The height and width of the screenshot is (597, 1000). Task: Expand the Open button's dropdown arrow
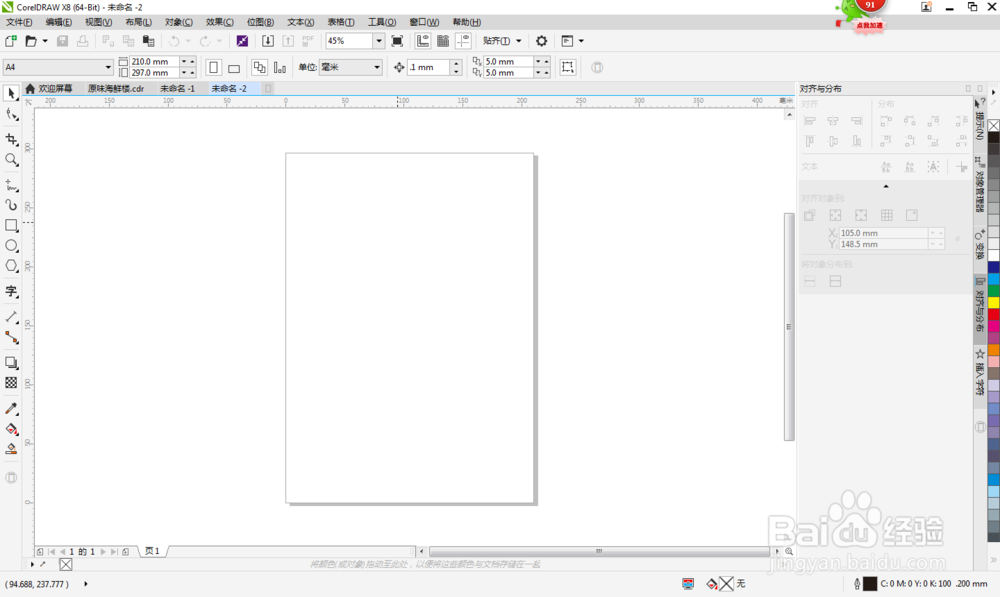pyautogui.click(x=45, y=41)
